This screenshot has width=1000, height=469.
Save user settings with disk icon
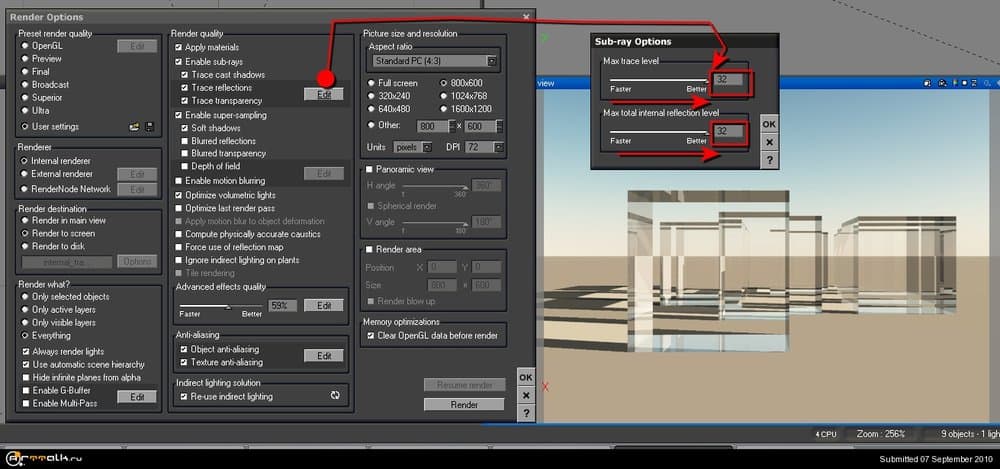point(149,127)
